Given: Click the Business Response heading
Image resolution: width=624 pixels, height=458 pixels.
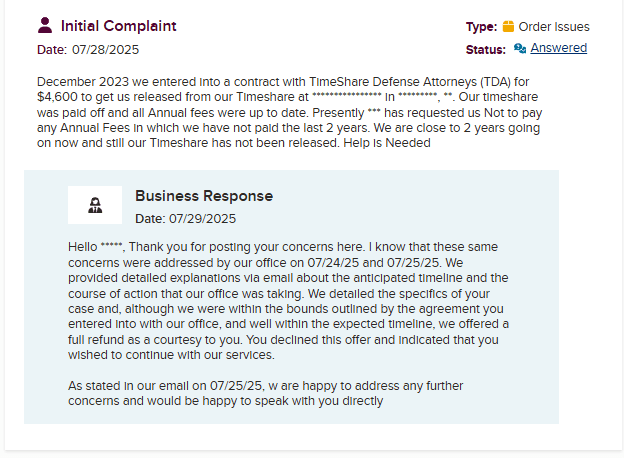Looking at the screenshot, I should click(203, 196).
